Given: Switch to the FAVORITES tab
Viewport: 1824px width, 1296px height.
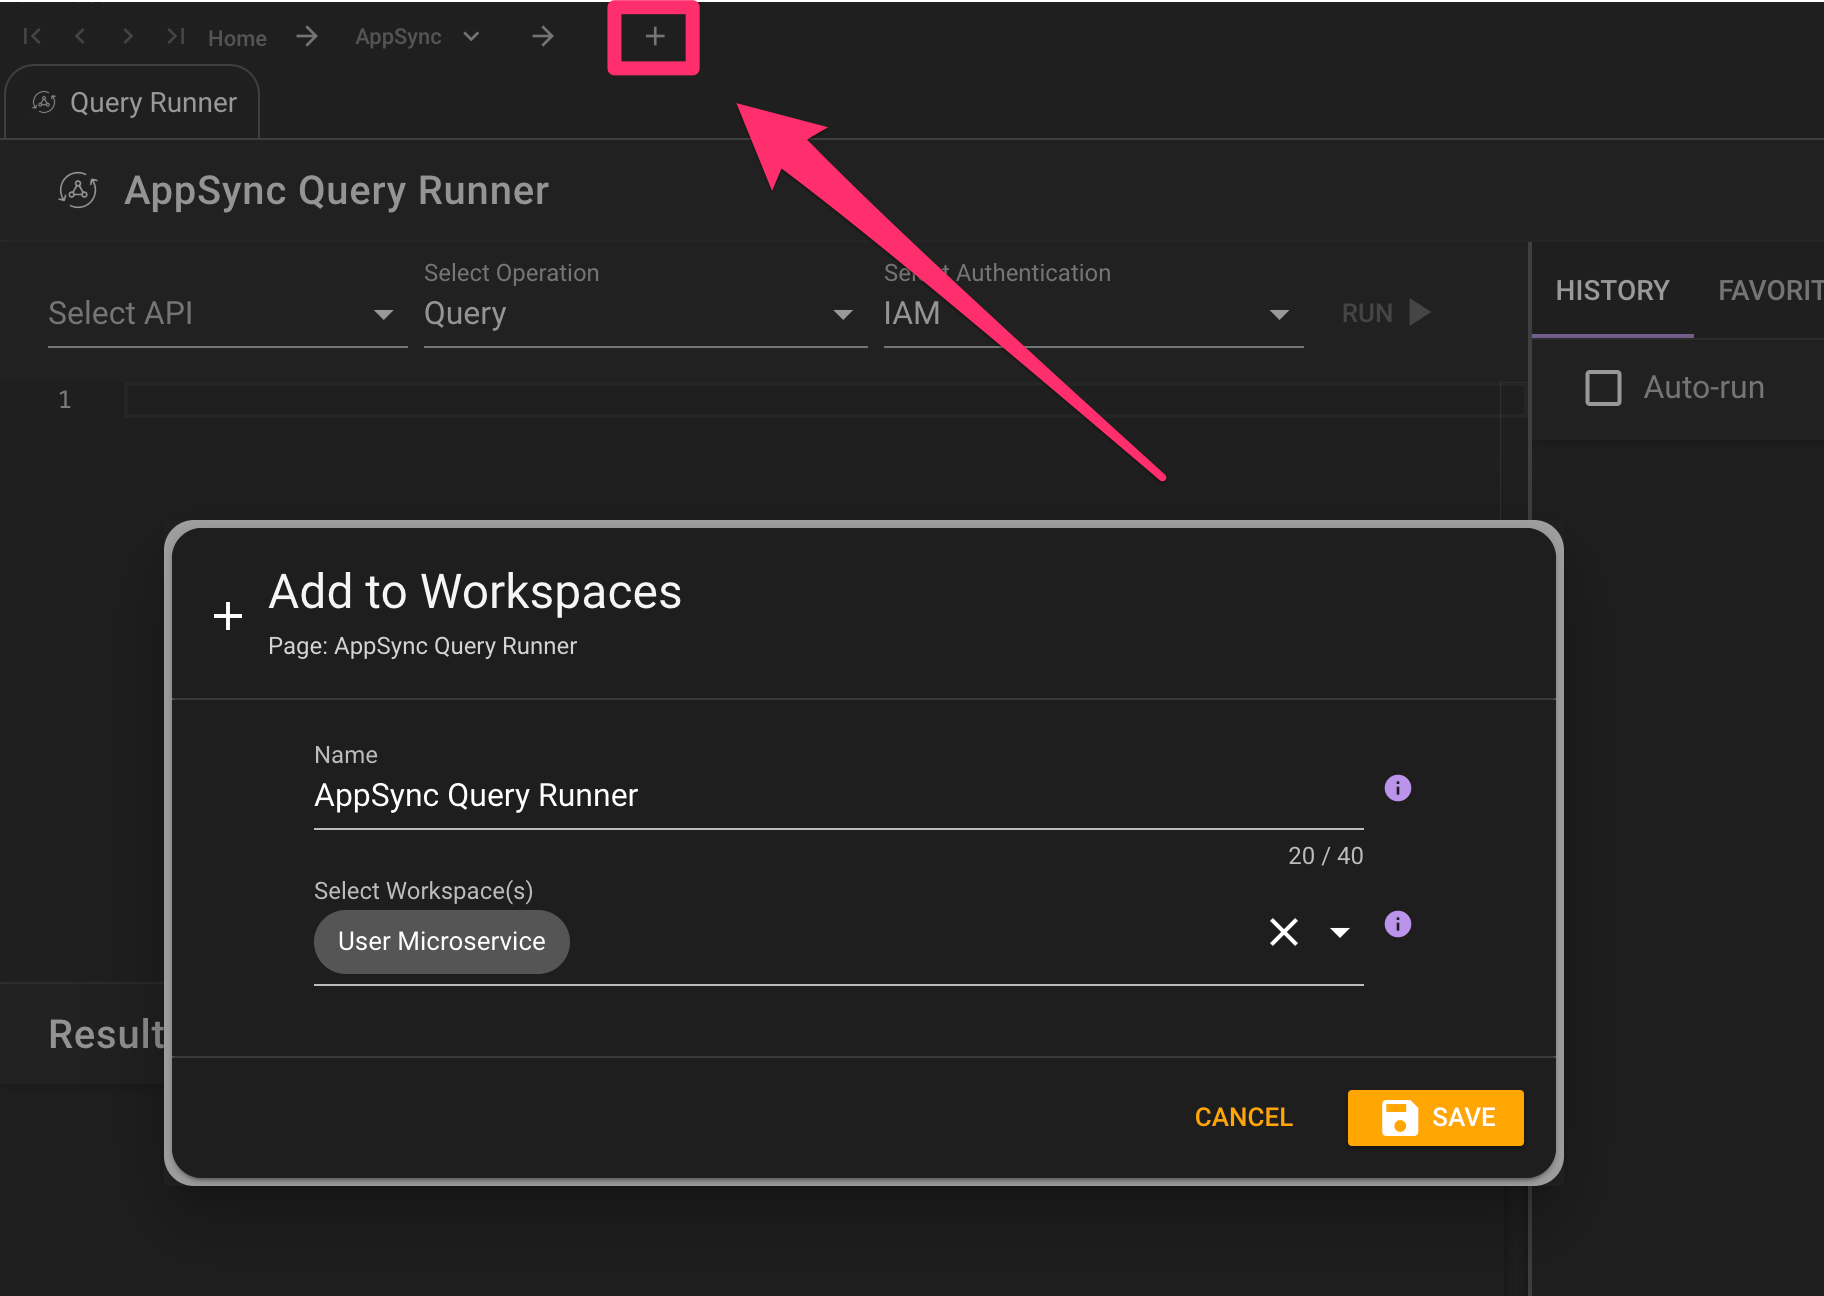Looking at the screenshot, I should click(1770, 291).
